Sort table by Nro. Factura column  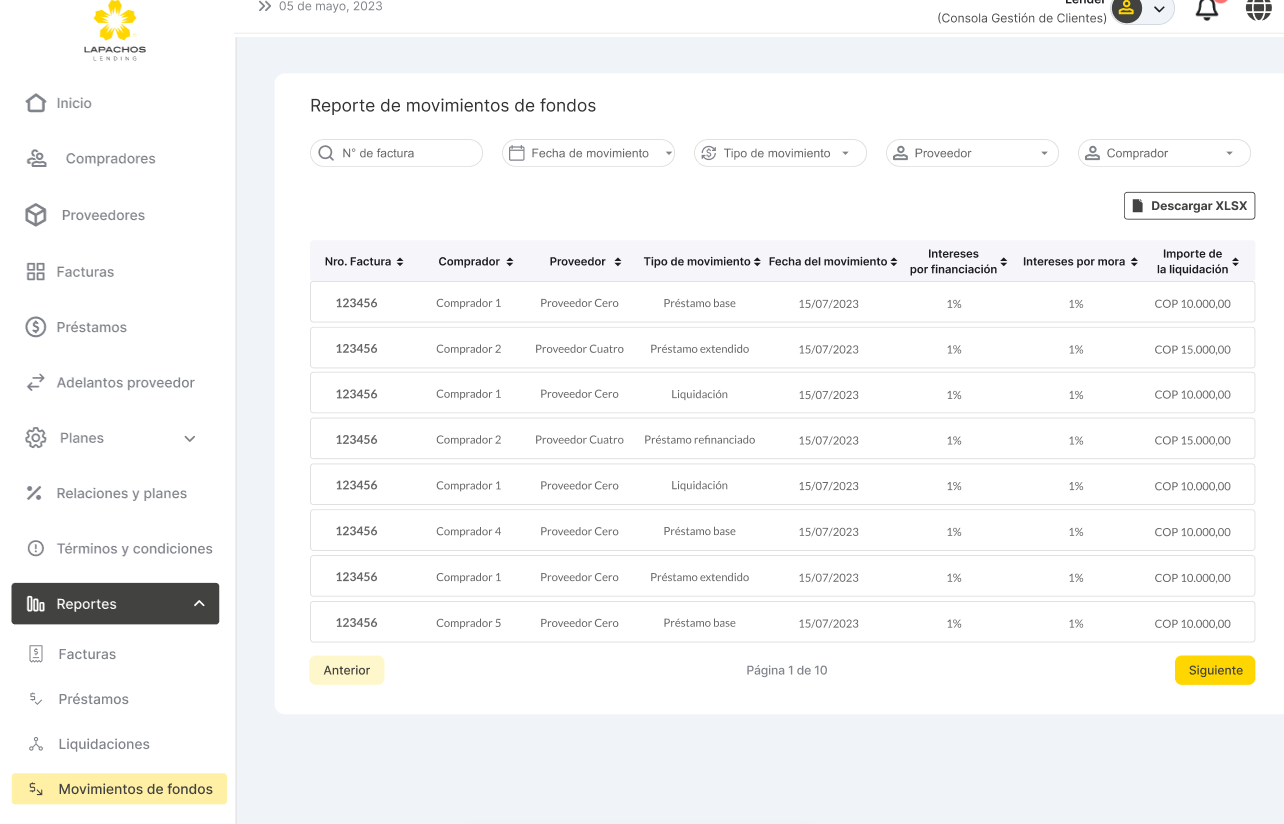[400, 262]
